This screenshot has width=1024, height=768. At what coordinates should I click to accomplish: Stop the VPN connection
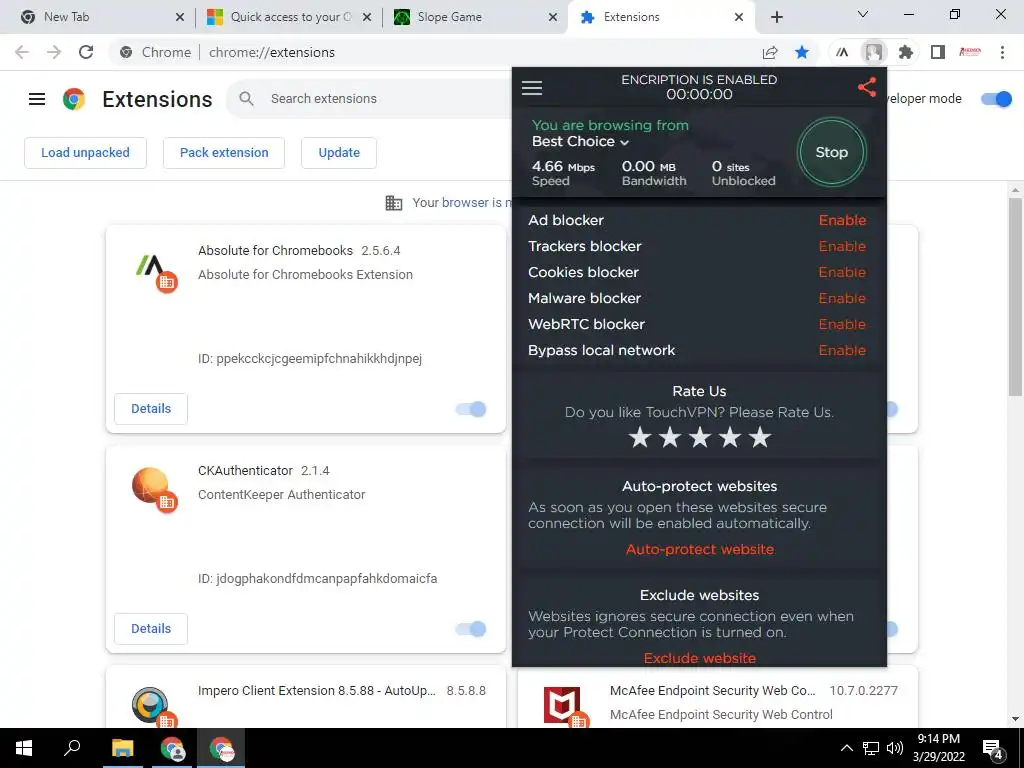(x=831, y=152)
